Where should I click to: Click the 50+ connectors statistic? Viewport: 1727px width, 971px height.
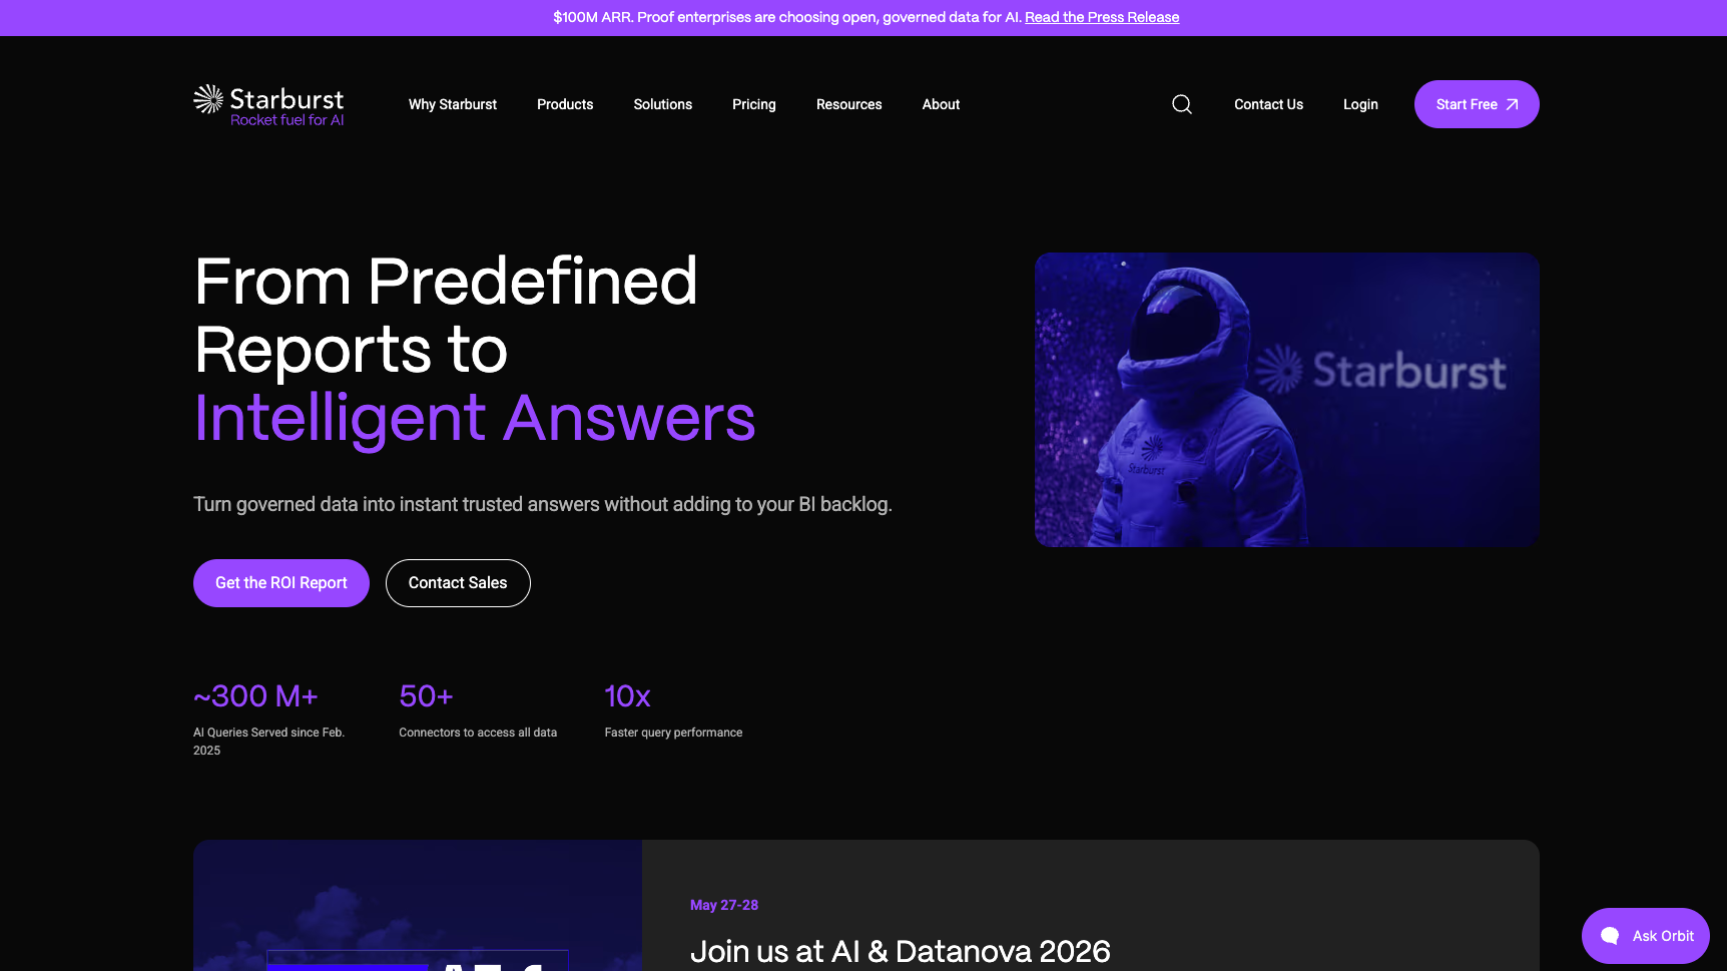click(426, 696)
